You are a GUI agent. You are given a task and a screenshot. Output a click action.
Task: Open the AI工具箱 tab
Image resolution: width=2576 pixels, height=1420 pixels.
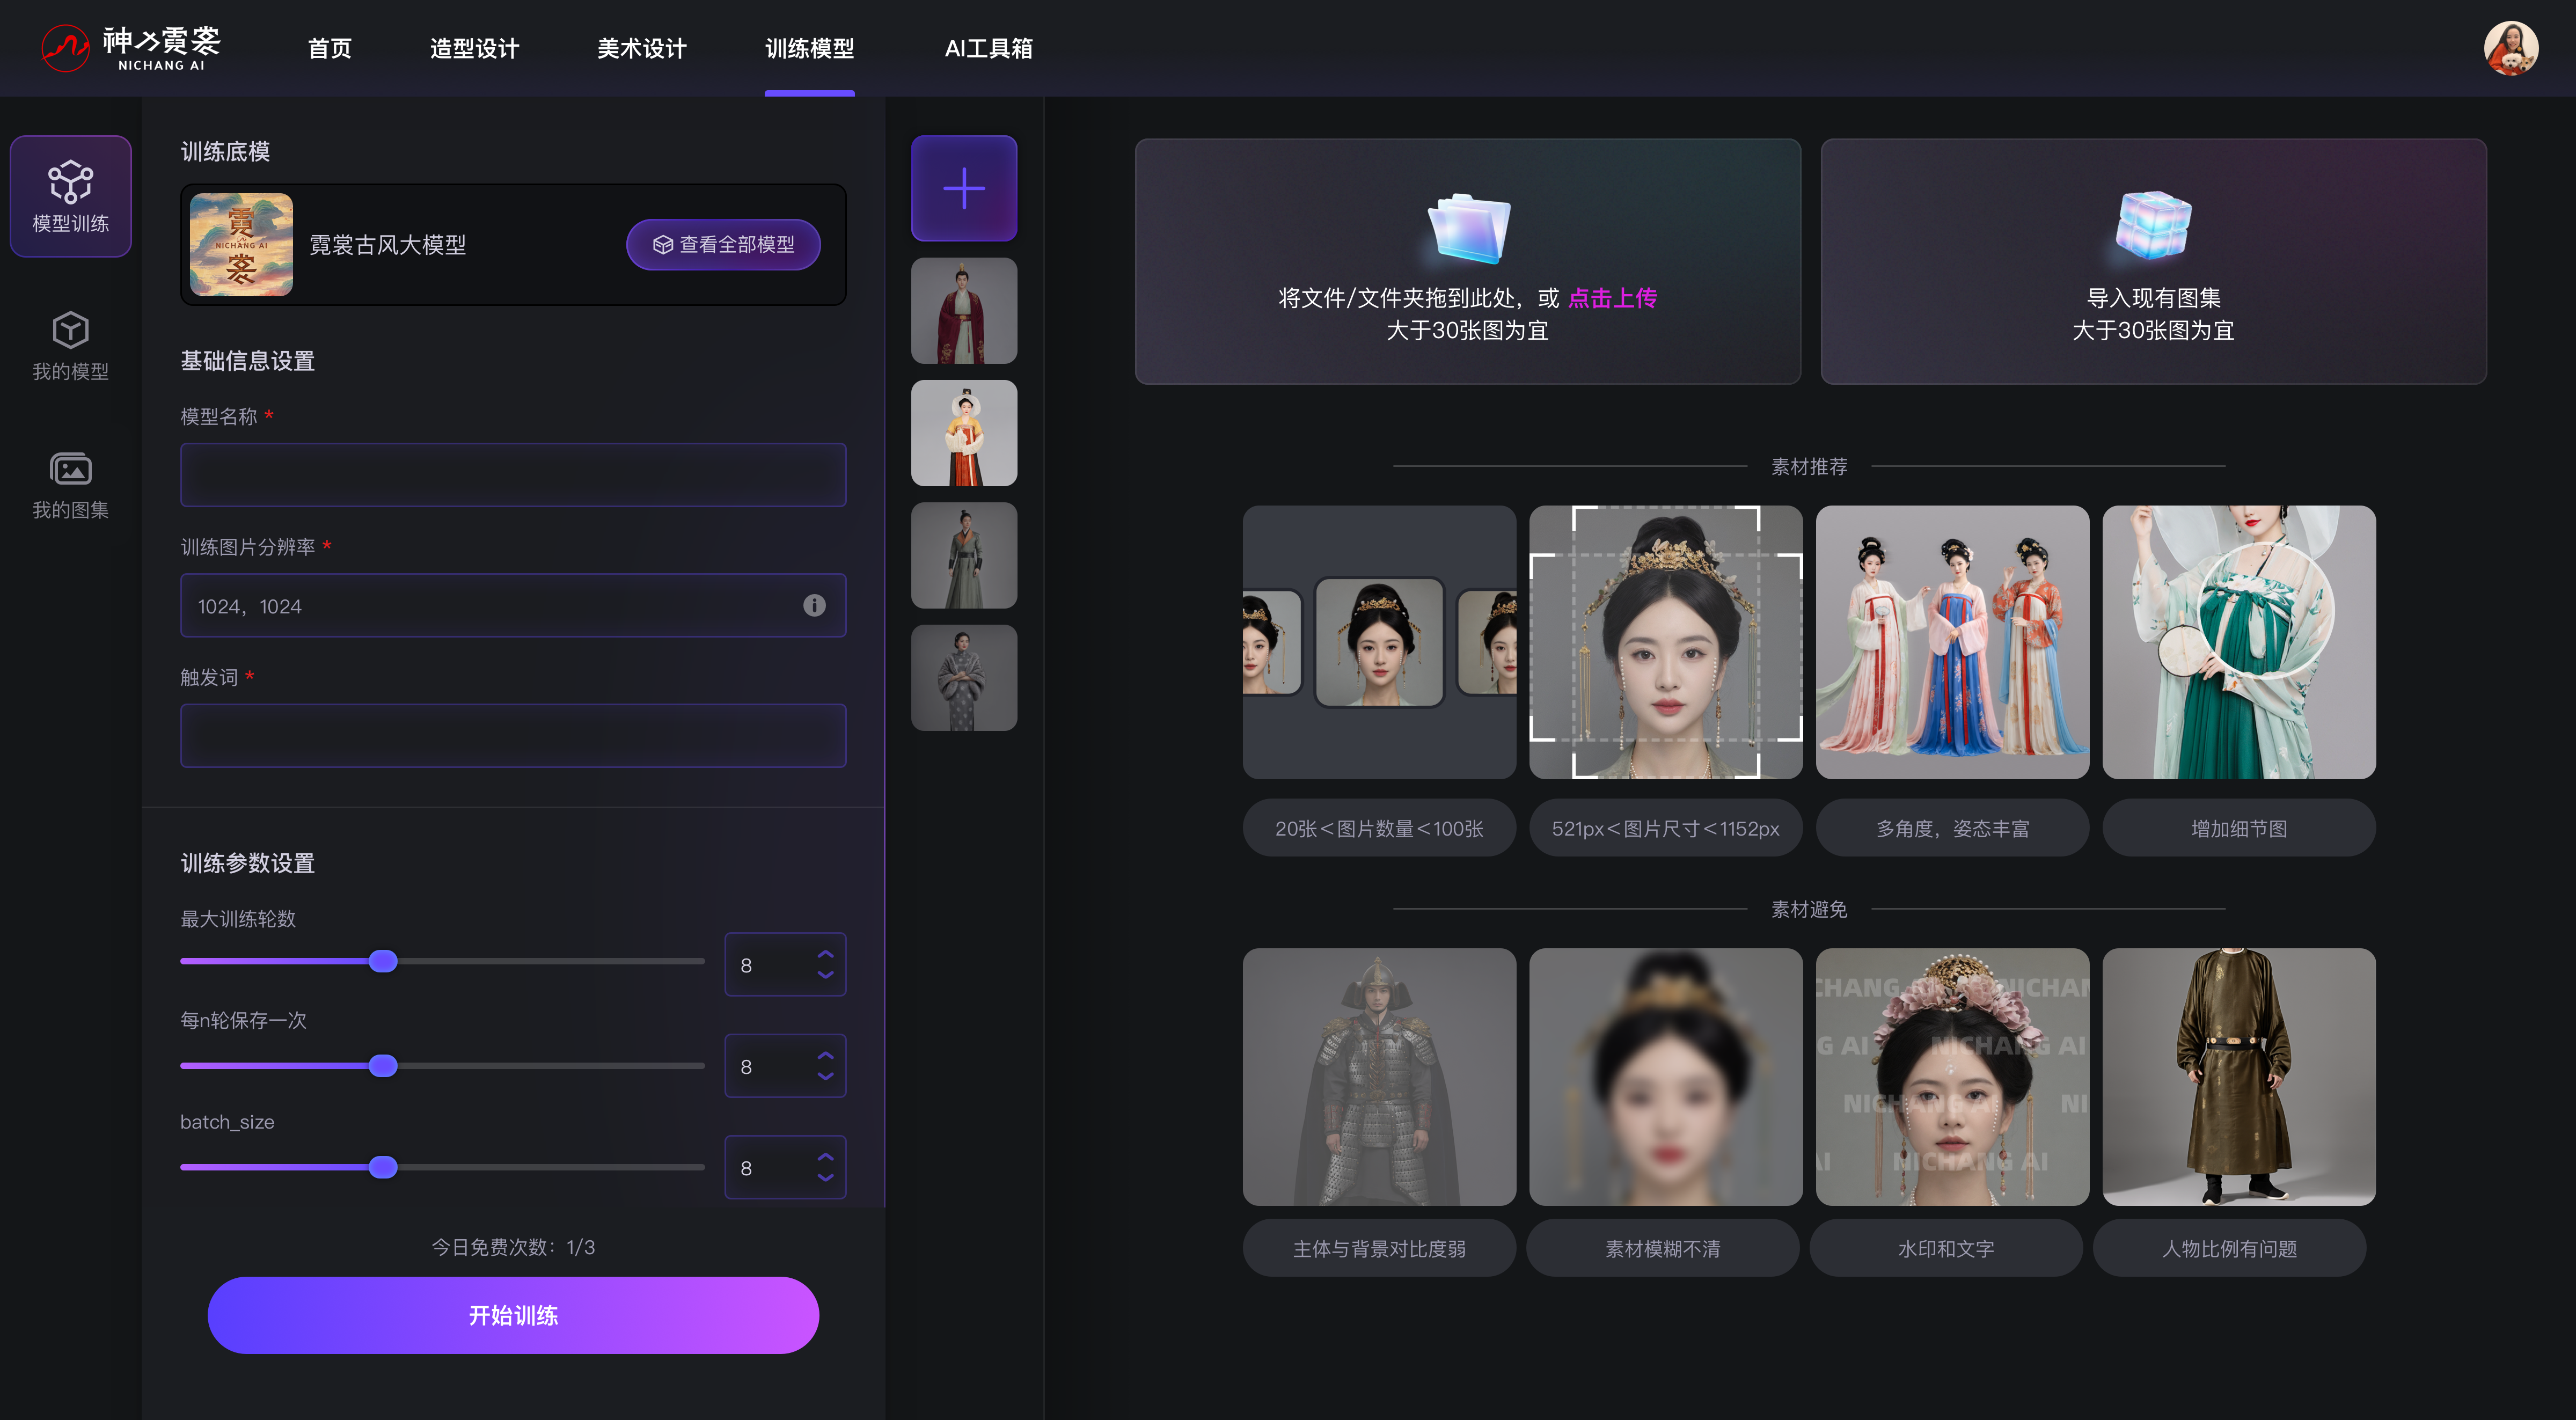click(988, 48)
